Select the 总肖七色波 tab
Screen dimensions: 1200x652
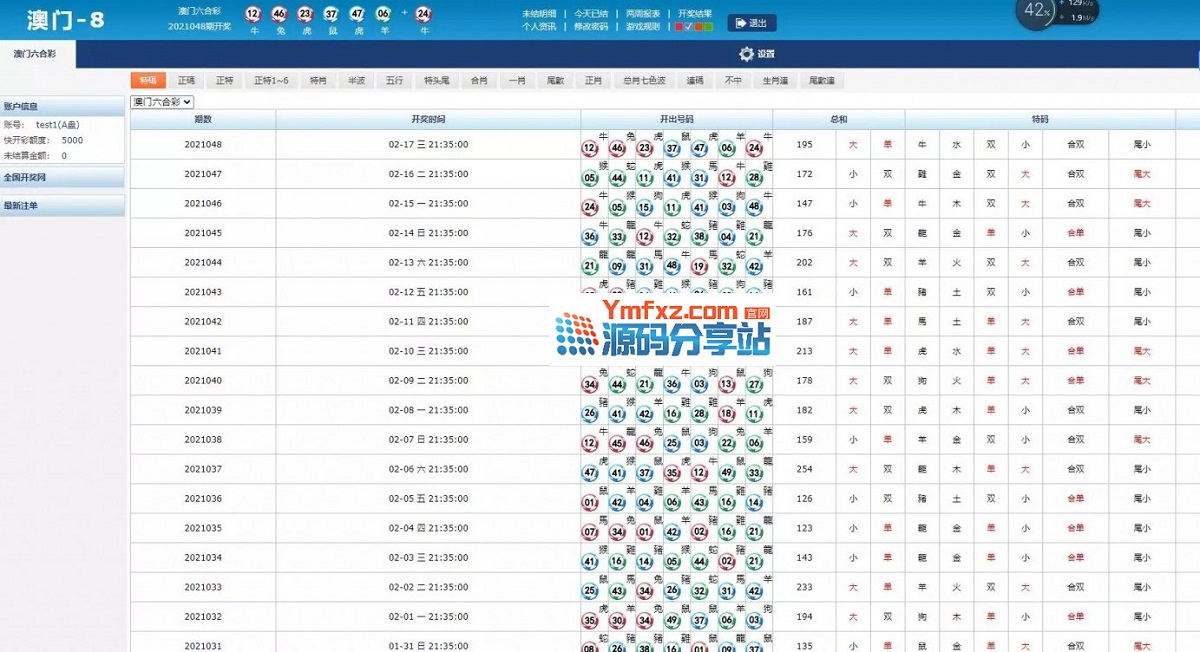click(x=644, y=80)
